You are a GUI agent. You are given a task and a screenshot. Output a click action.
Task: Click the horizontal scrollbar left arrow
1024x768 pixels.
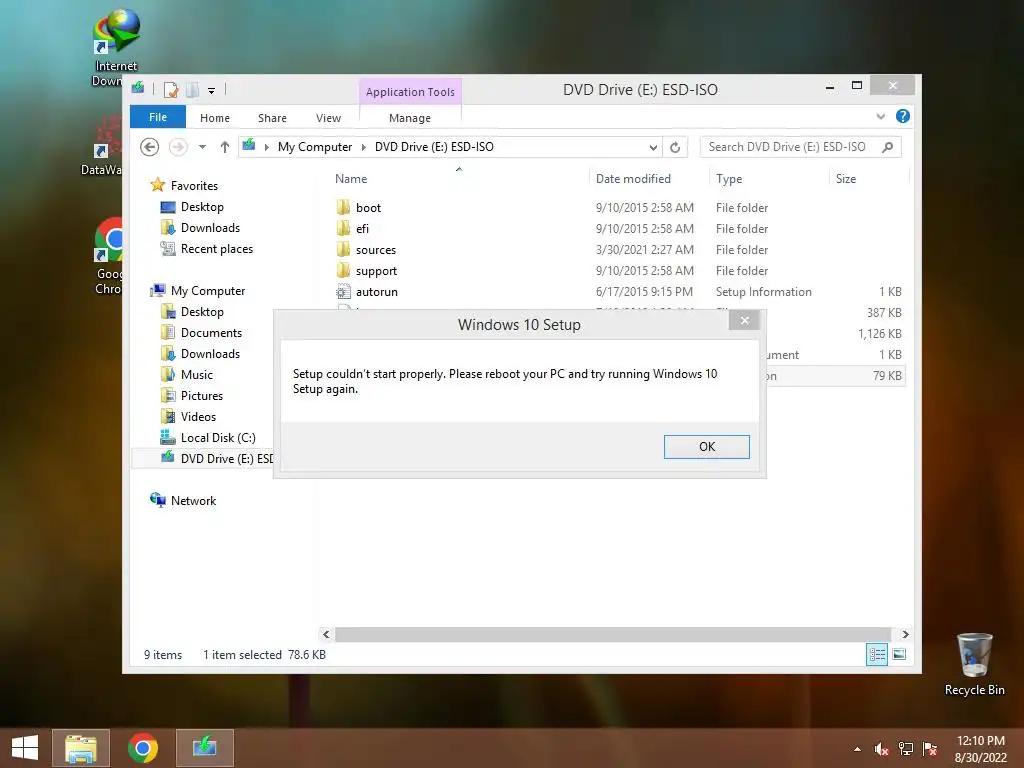[x=326, y=634]
